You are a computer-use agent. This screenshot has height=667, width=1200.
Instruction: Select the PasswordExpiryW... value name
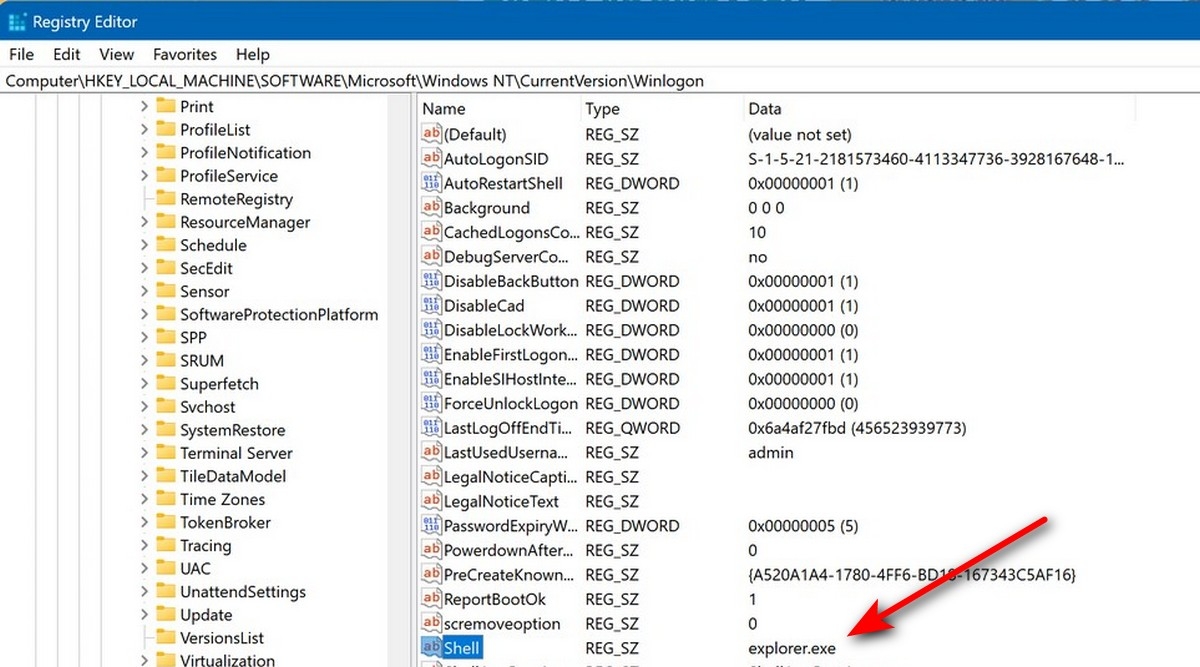coord(511,526)
